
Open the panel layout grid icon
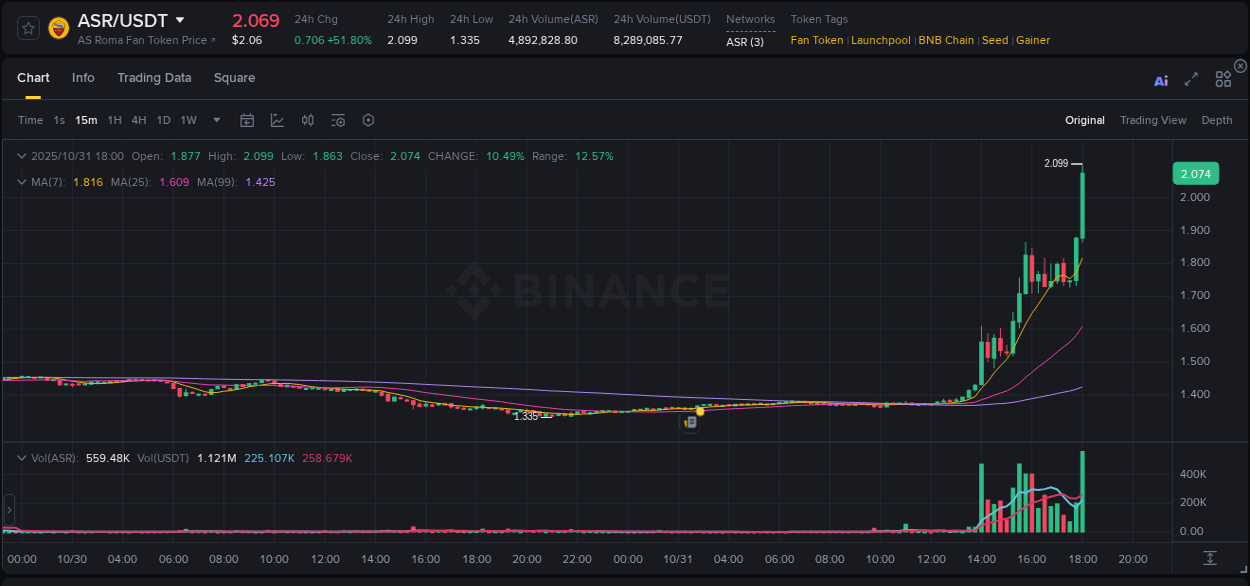1222,79
